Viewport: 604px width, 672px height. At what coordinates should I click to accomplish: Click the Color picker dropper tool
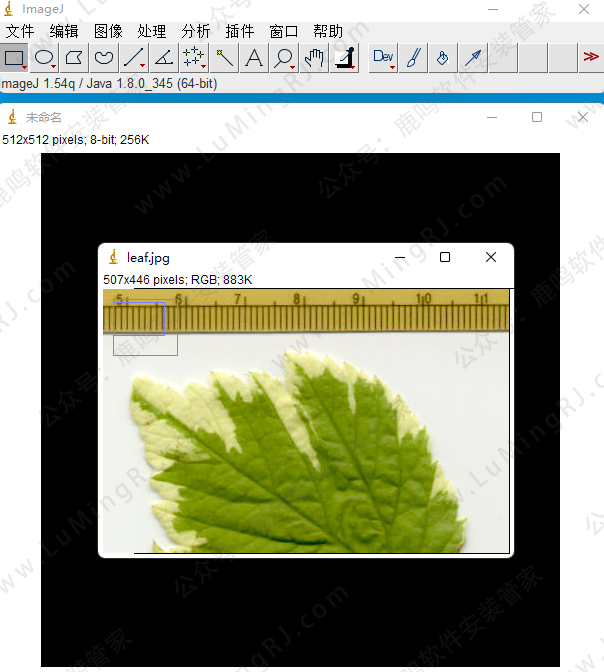[x=344, y=58]
